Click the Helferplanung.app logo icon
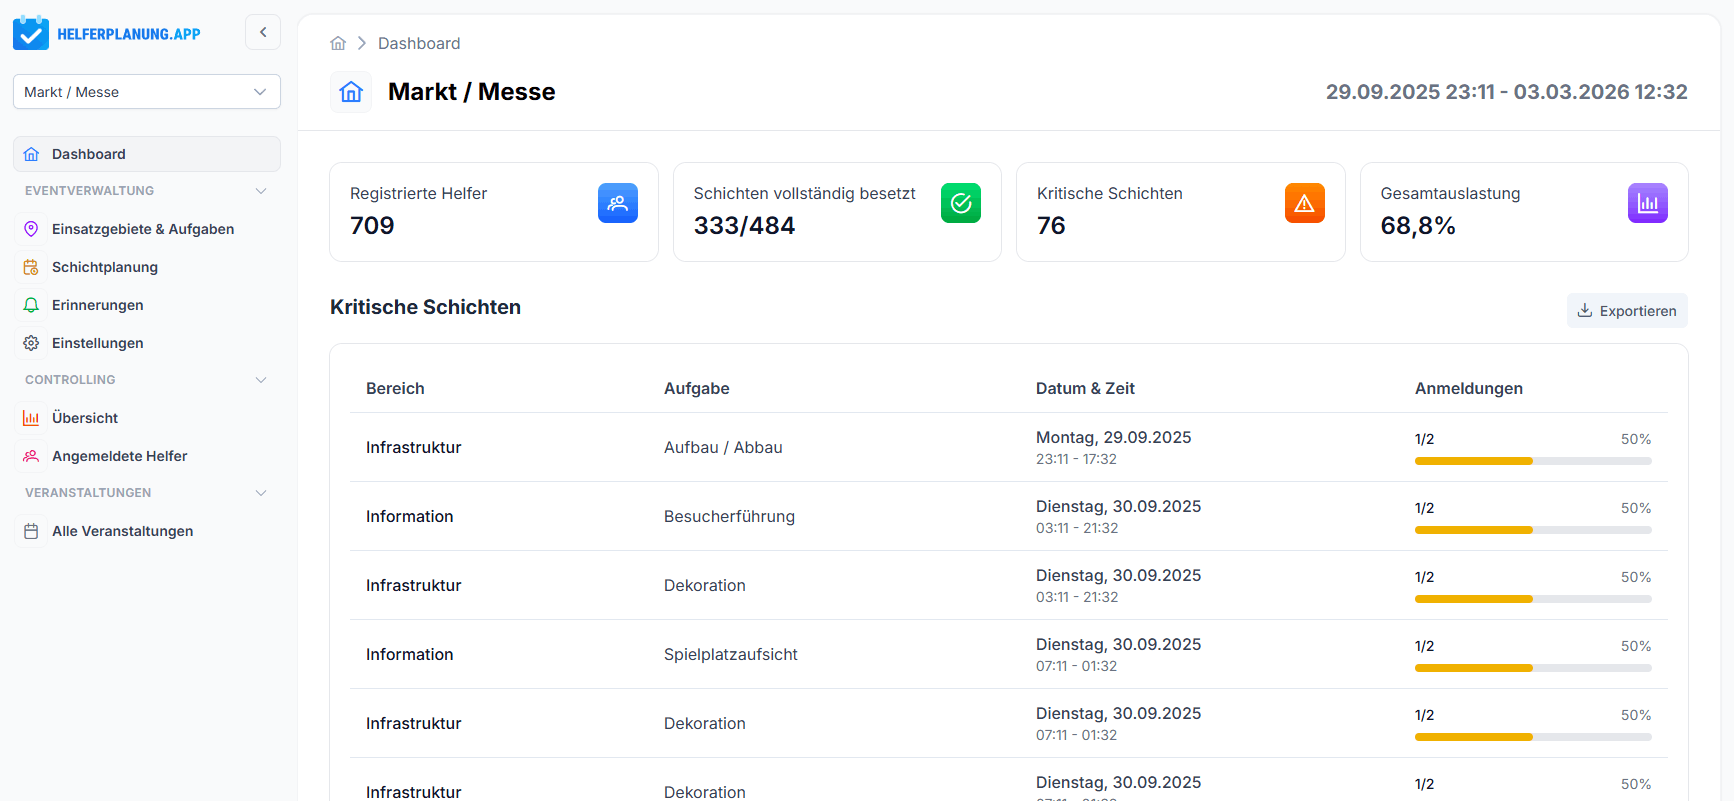 31,33
